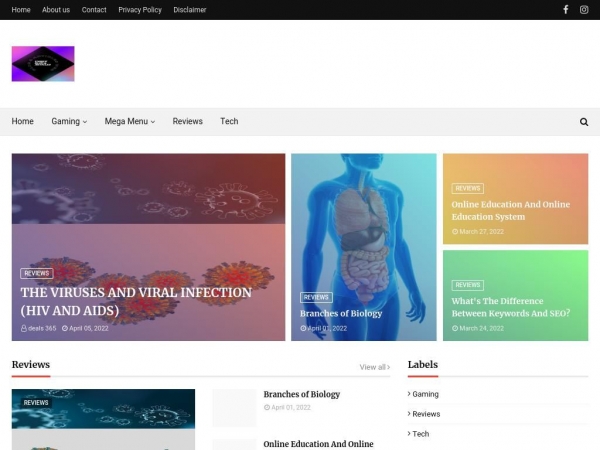
Task: Expand the Gaming menu chevron
Action: coord(85,122)
